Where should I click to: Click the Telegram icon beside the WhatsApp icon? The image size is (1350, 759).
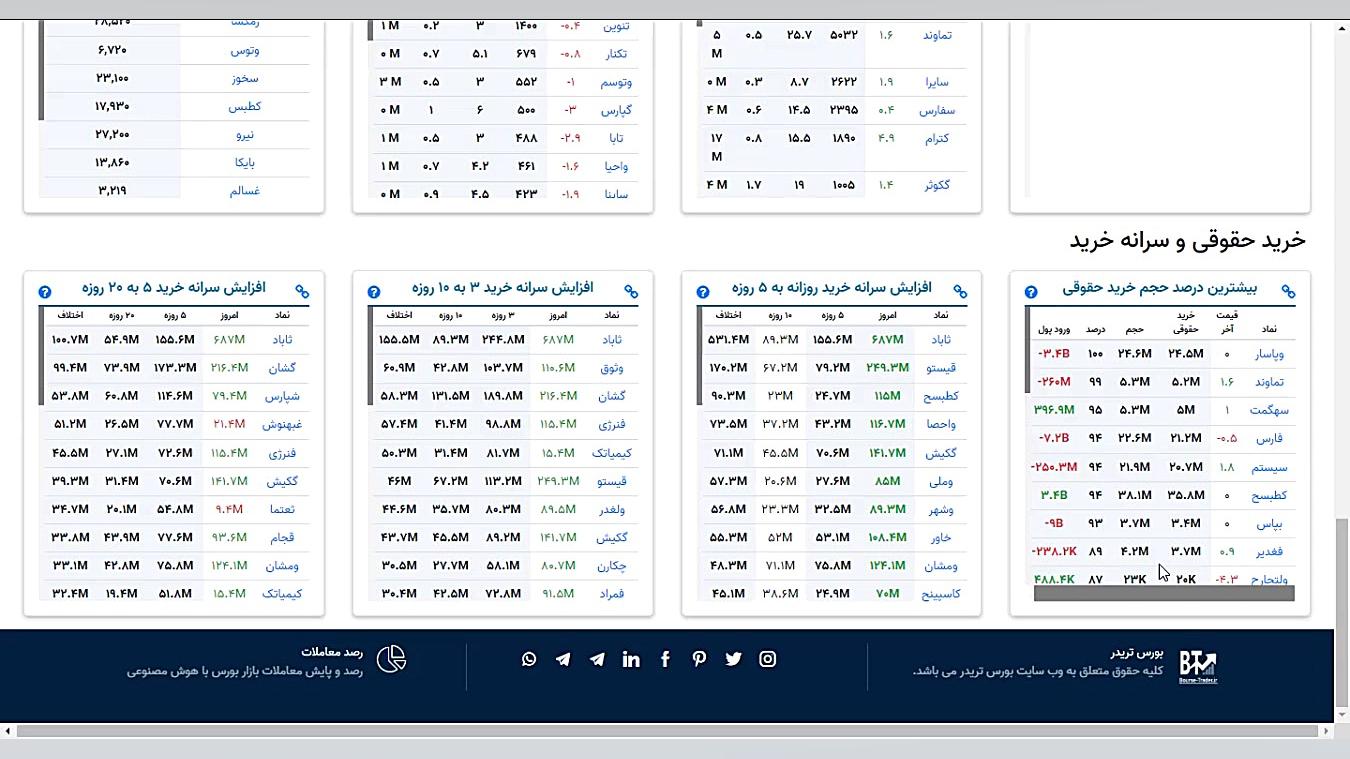563,659
